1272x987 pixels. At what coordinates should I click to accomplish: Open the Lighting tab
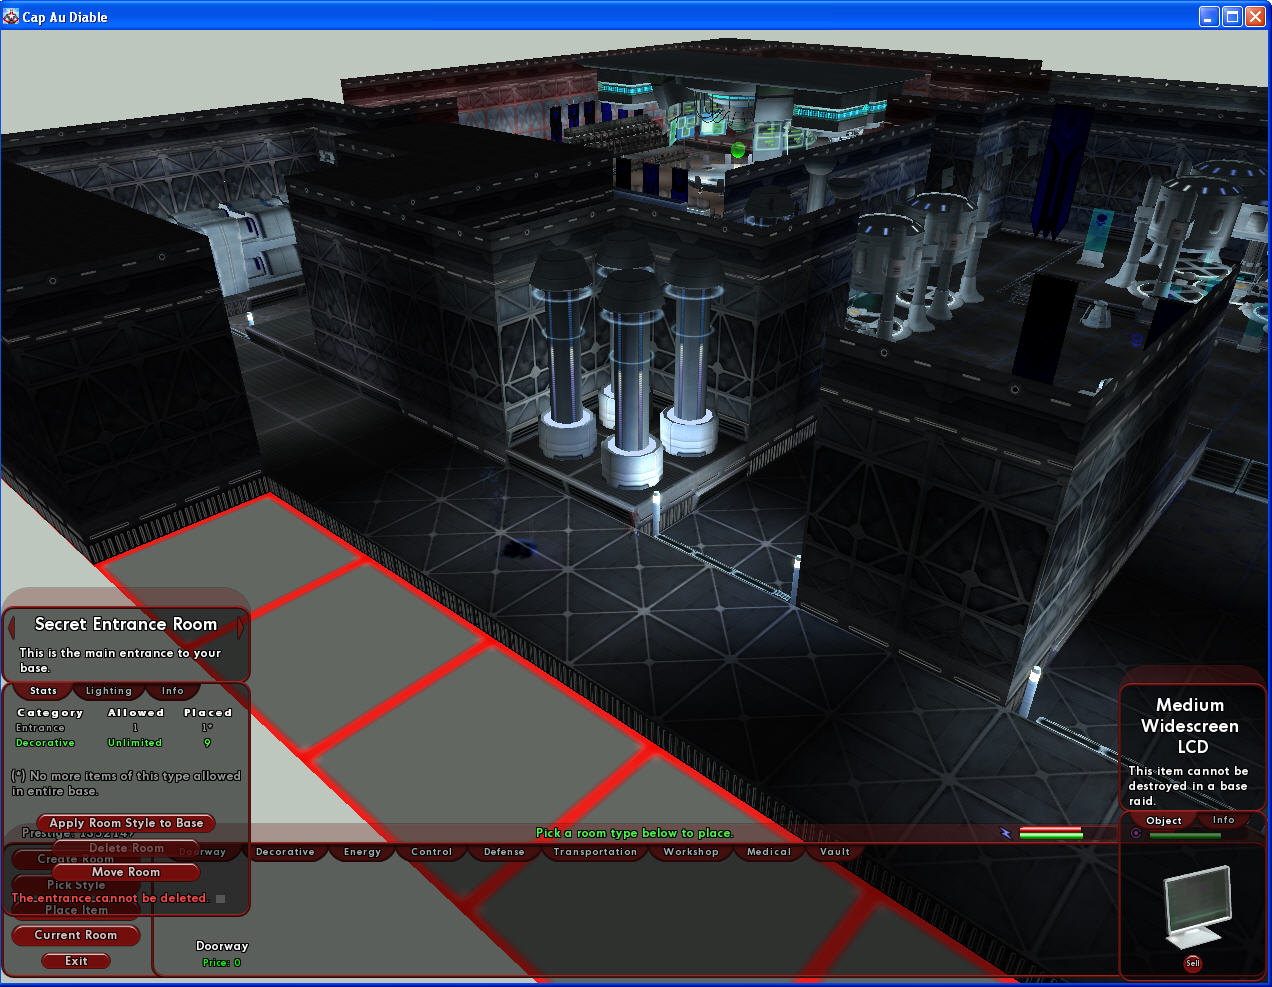(108, 691)
